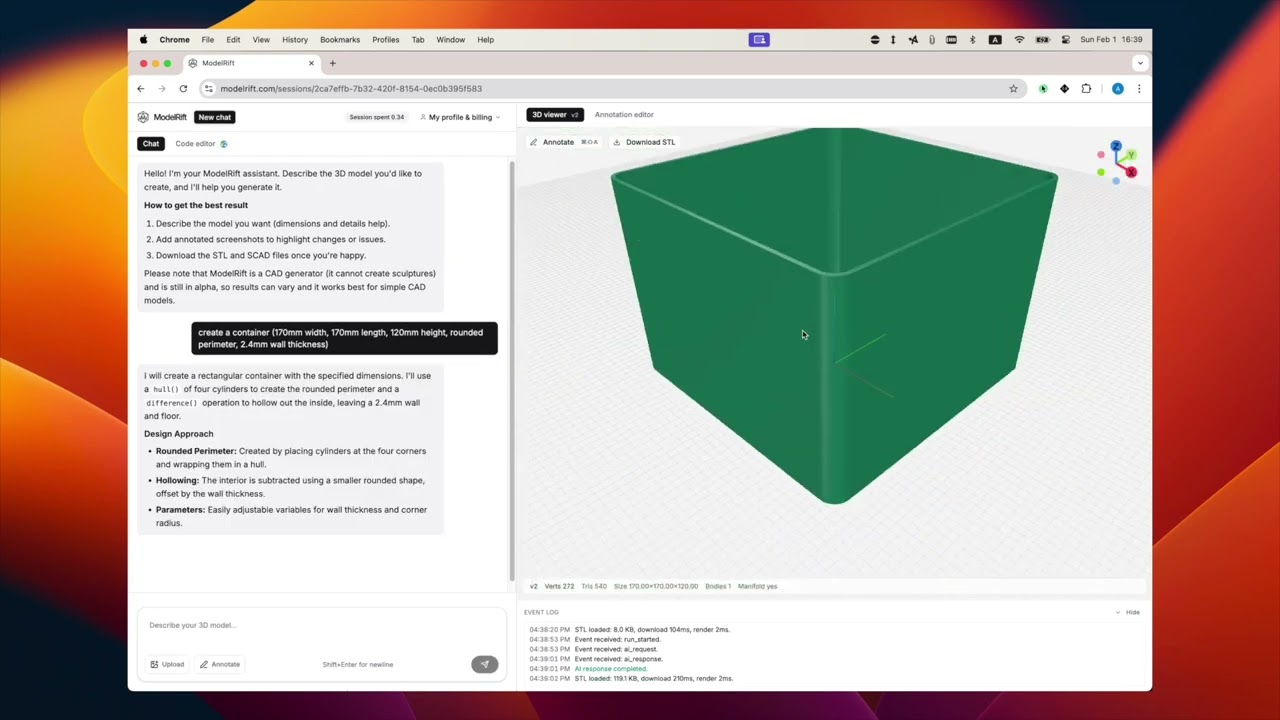The height and width of the screenshot is (720, 1280).
Task: Click the chat panel vertical scrollbar
Action: coord(513,370)
